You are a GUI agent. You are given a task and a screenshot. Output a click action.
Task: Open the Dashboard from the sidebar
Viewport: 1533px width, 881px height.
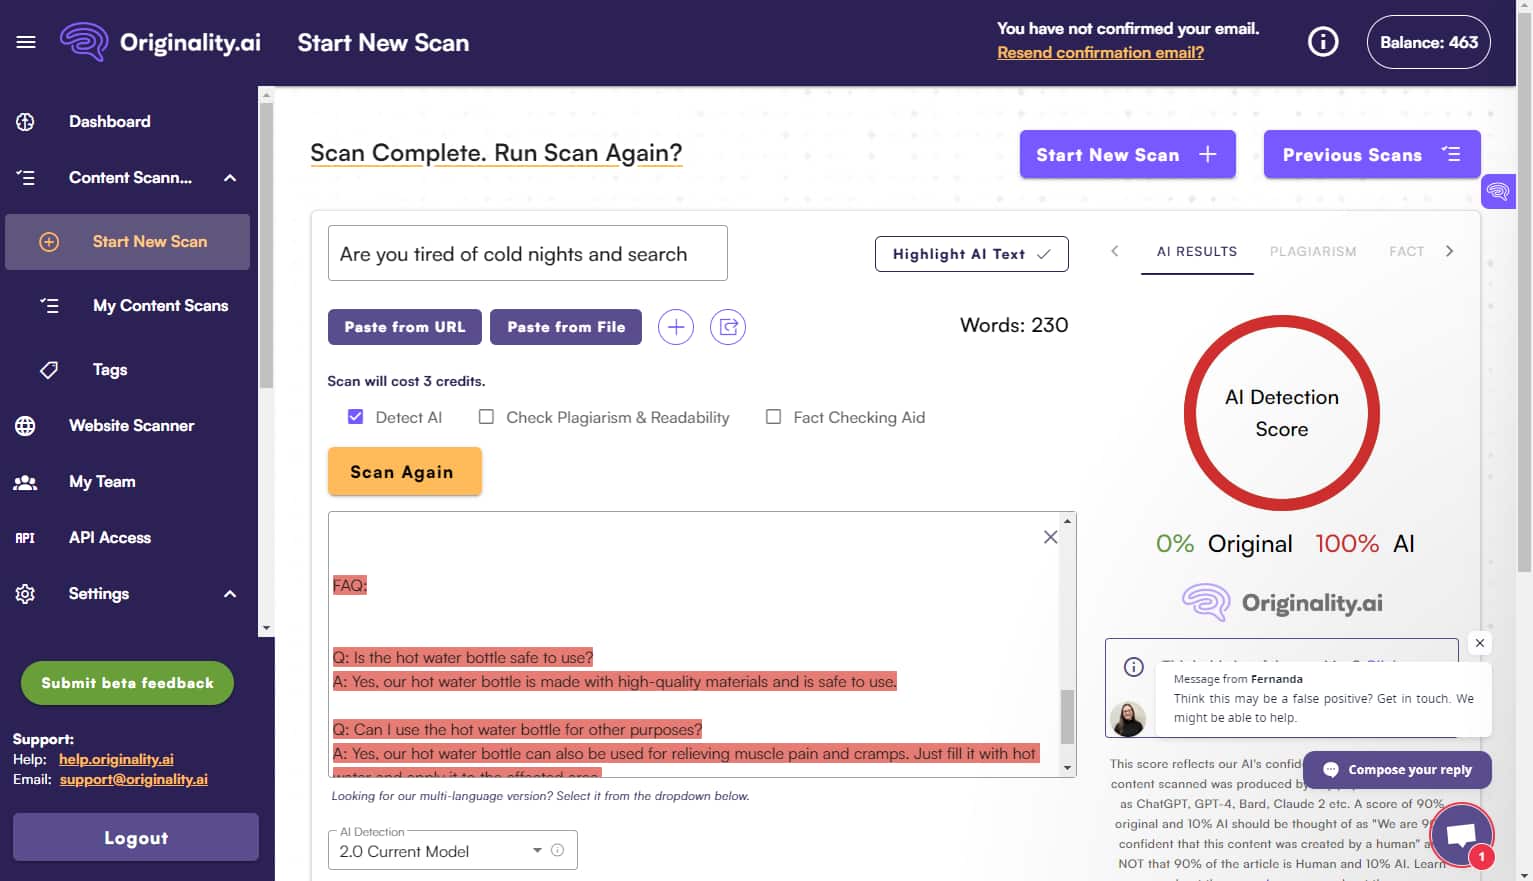click(x=109, y=121)
